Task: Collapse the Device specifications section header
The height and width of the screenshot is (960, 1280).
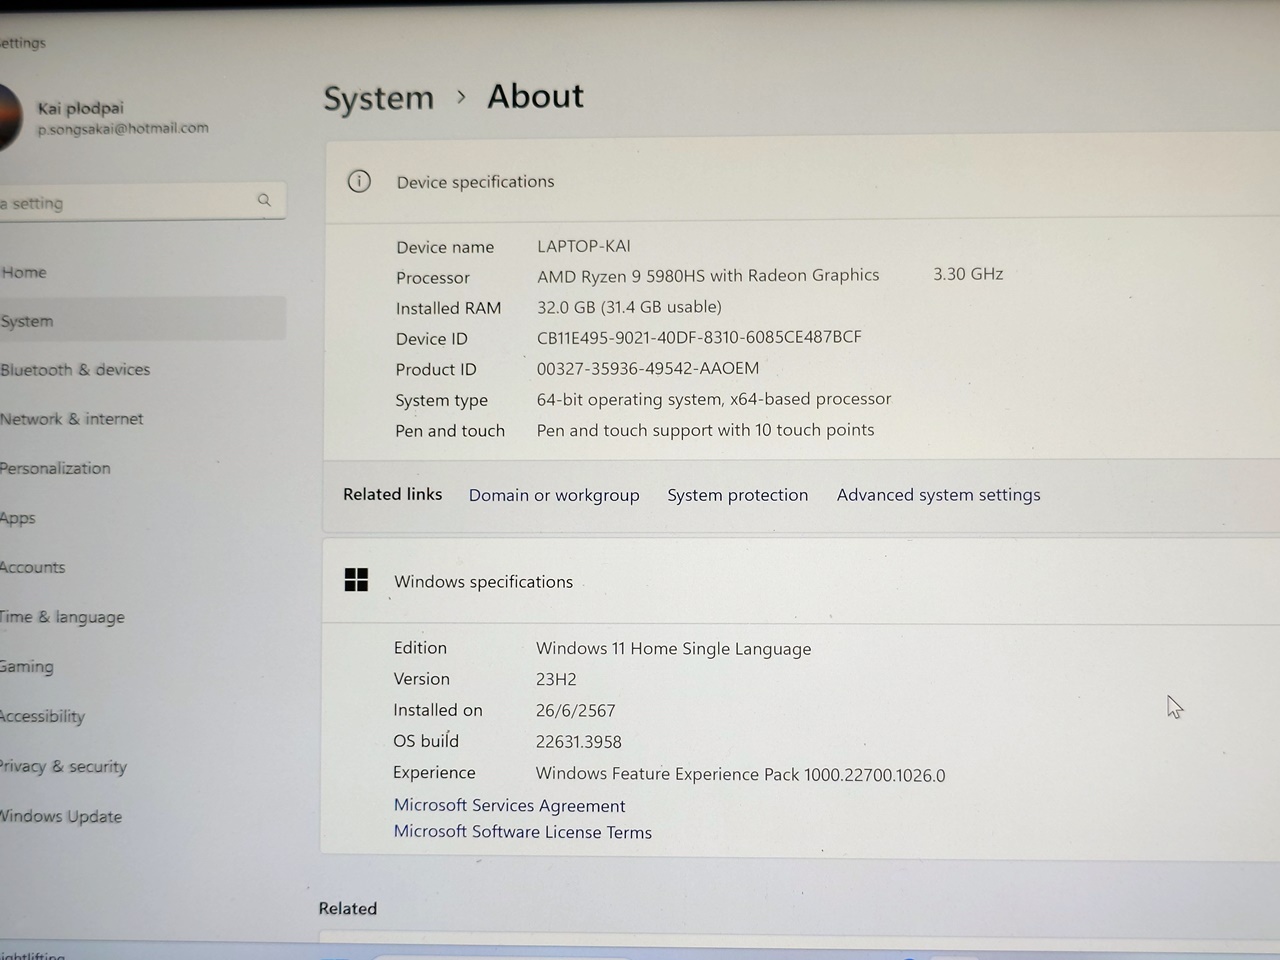Action: [x=802, y=181]
